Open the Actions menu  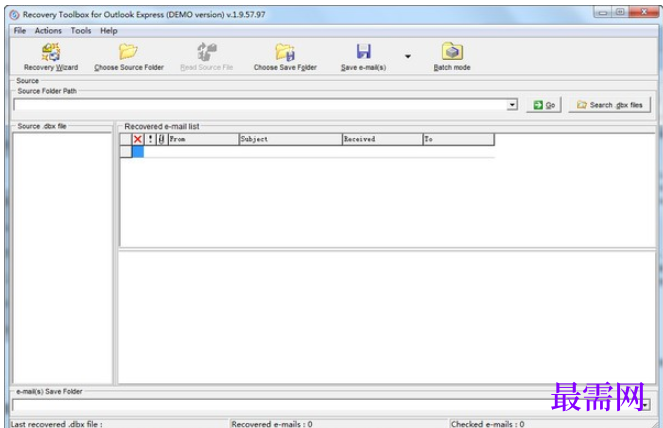48,30
